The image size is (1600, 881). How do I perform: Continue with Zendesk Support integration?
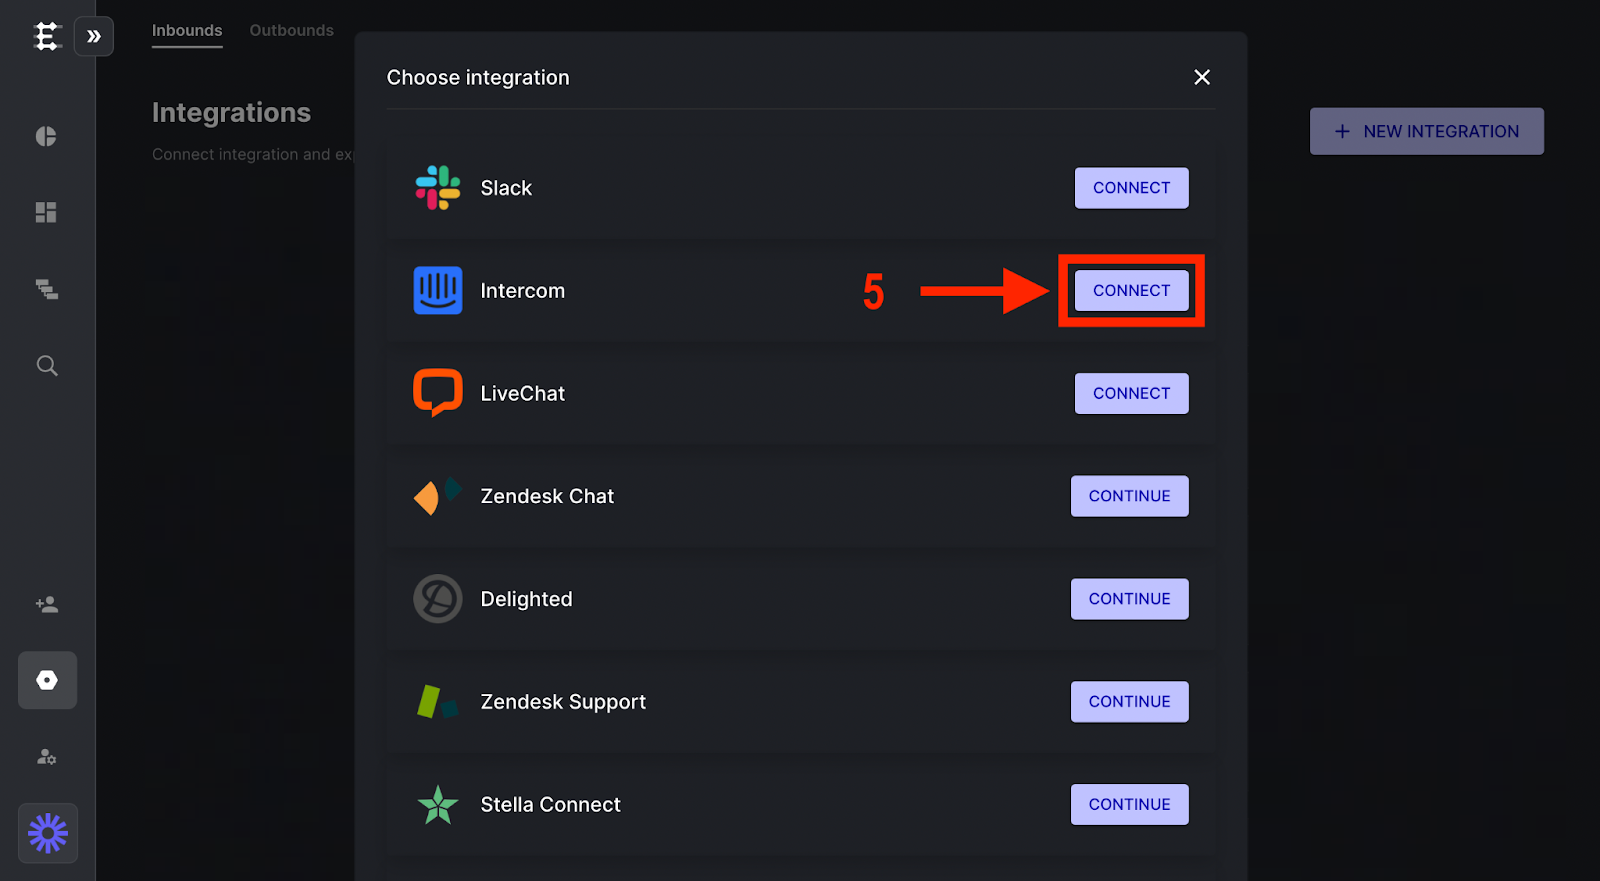(x=1129, y=702)
